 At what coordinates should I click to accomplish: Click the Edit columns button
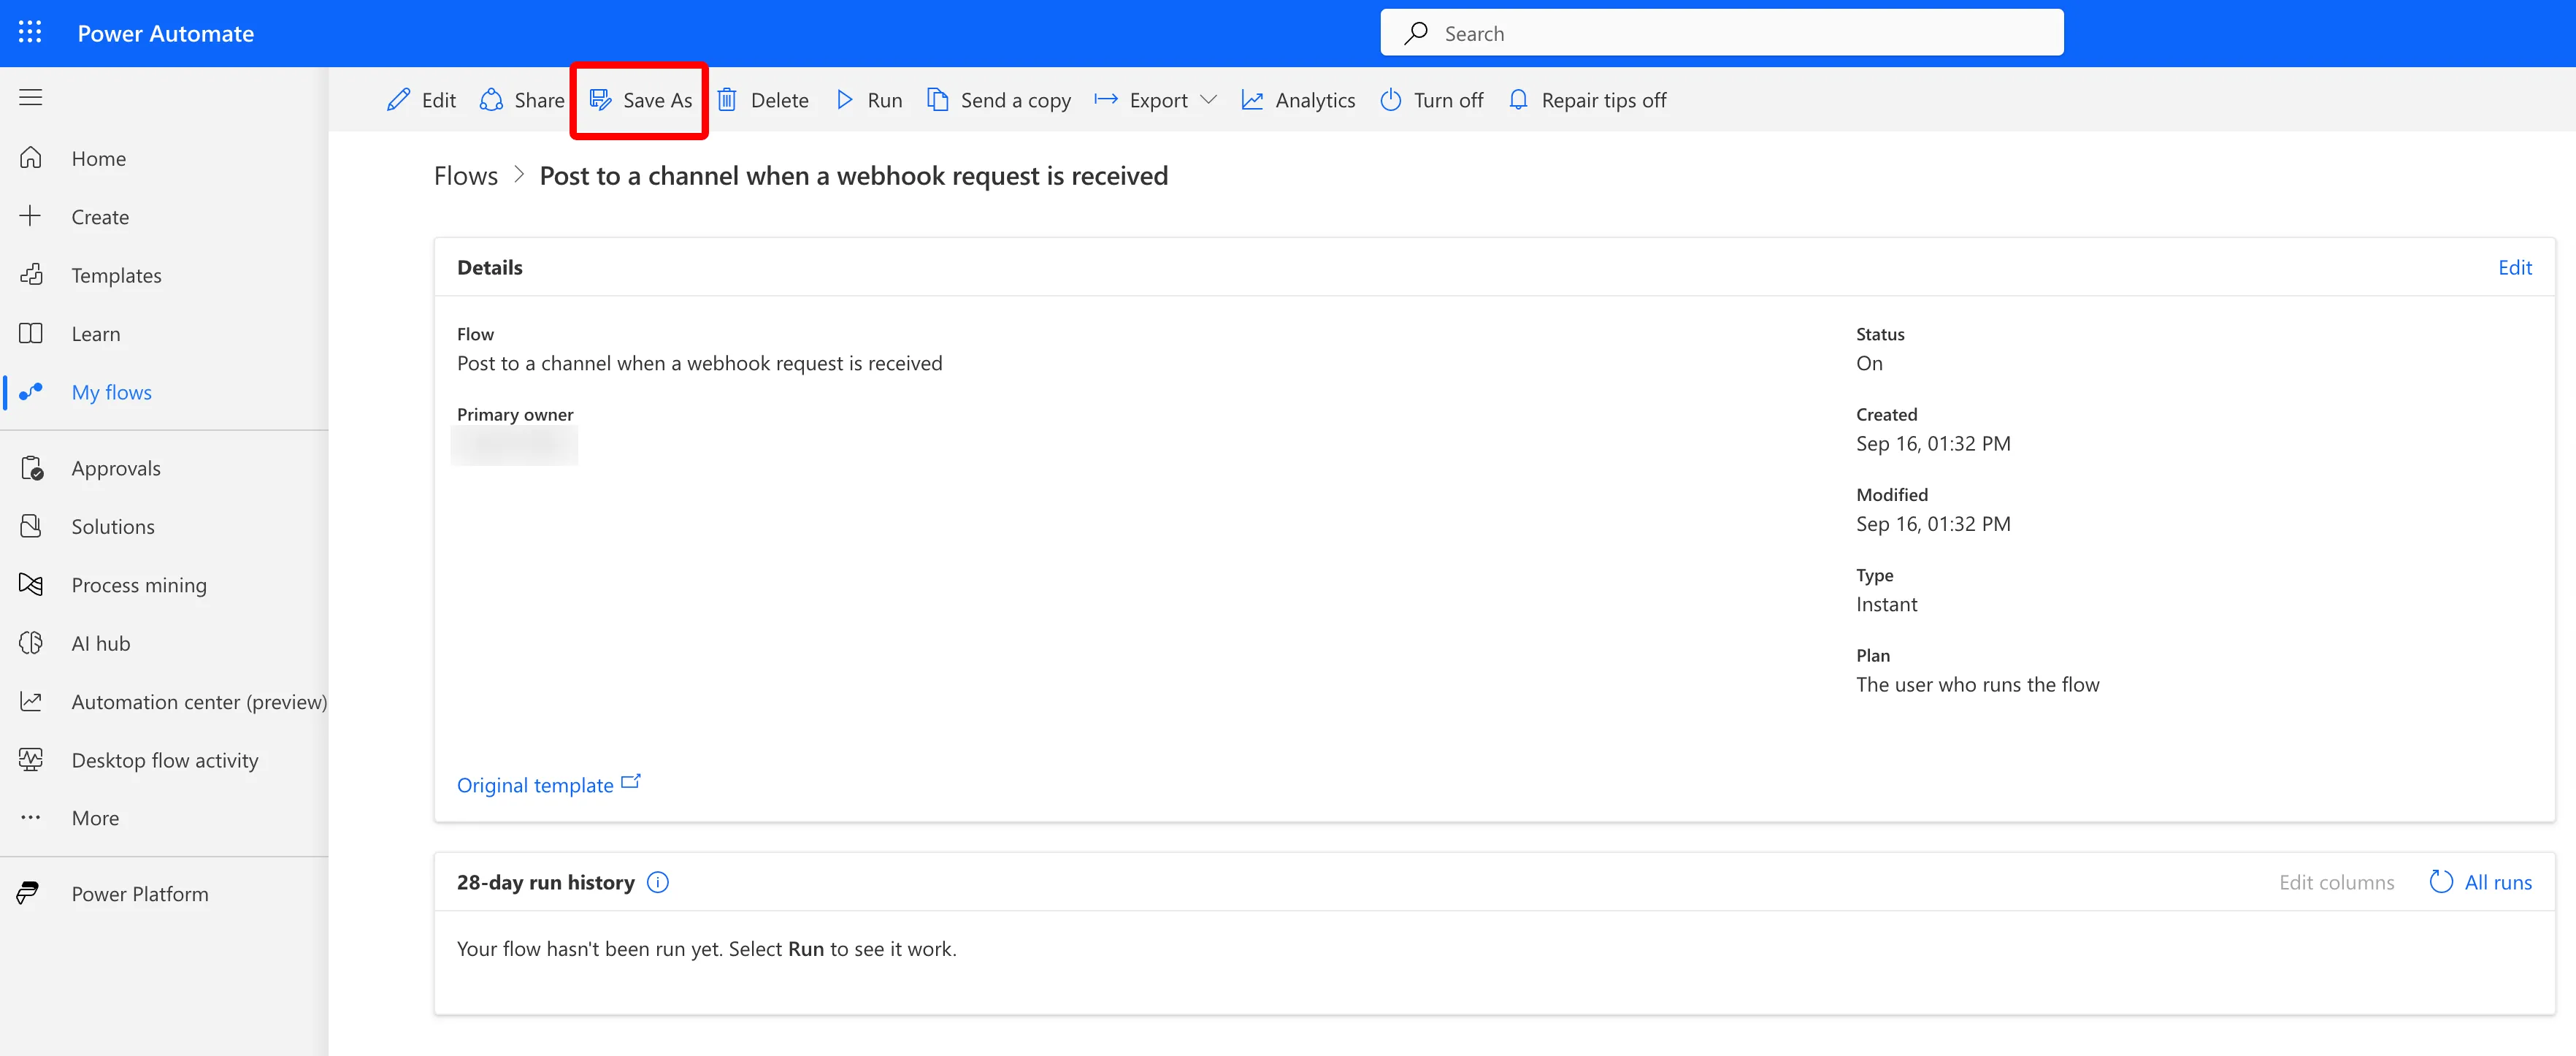(2336, 882)
